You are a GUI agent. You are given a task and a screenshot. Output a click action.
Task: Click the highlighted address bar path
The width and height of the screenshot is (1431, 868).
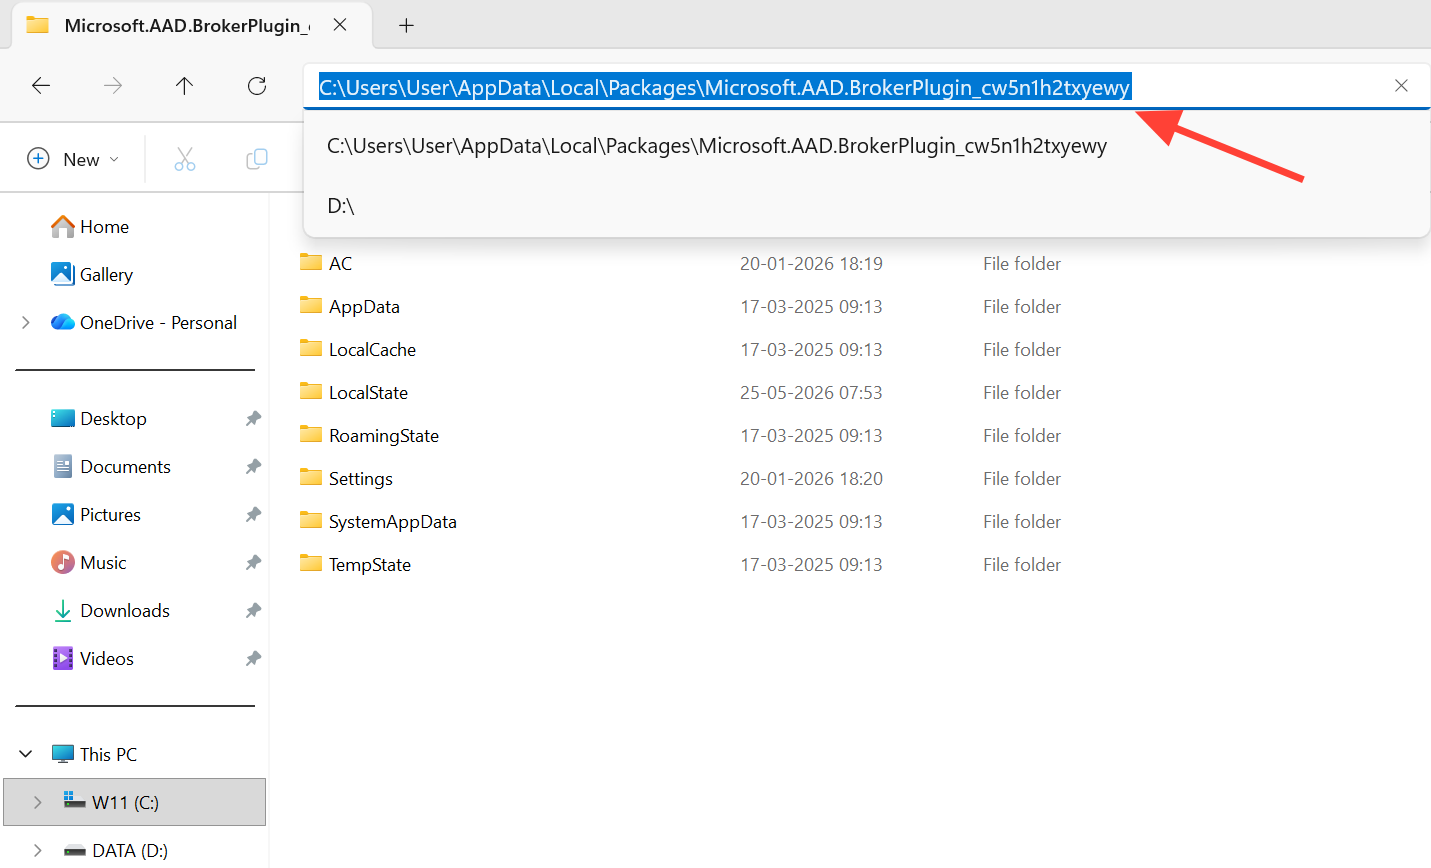(724, 87)
